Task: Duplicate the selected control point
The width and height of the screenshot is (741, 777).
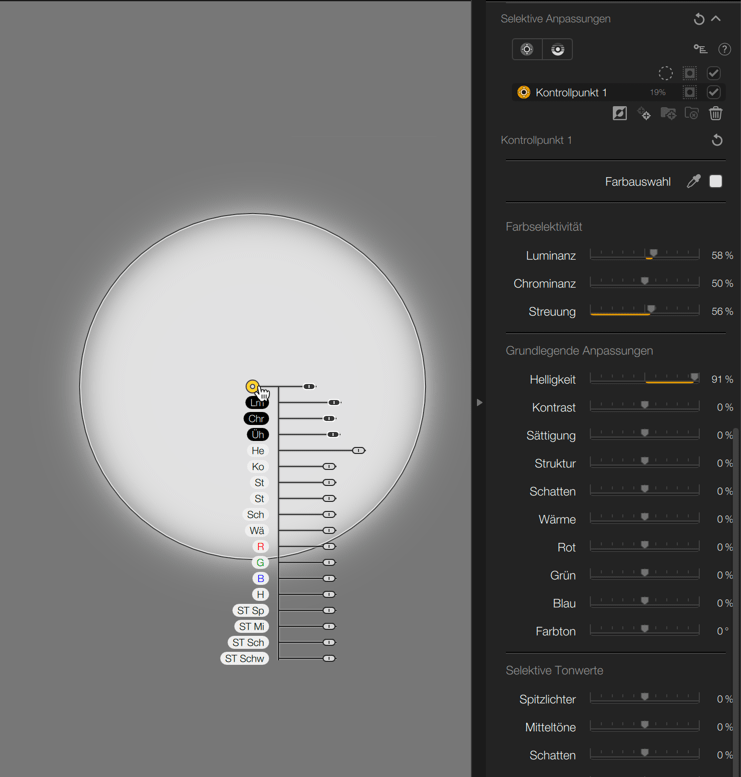Action: point(644,113)
